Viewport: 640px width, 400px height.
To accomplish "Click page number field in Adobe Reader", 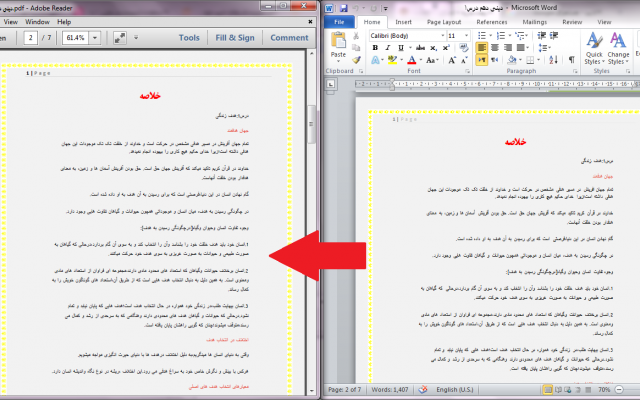I will point(31,38).
